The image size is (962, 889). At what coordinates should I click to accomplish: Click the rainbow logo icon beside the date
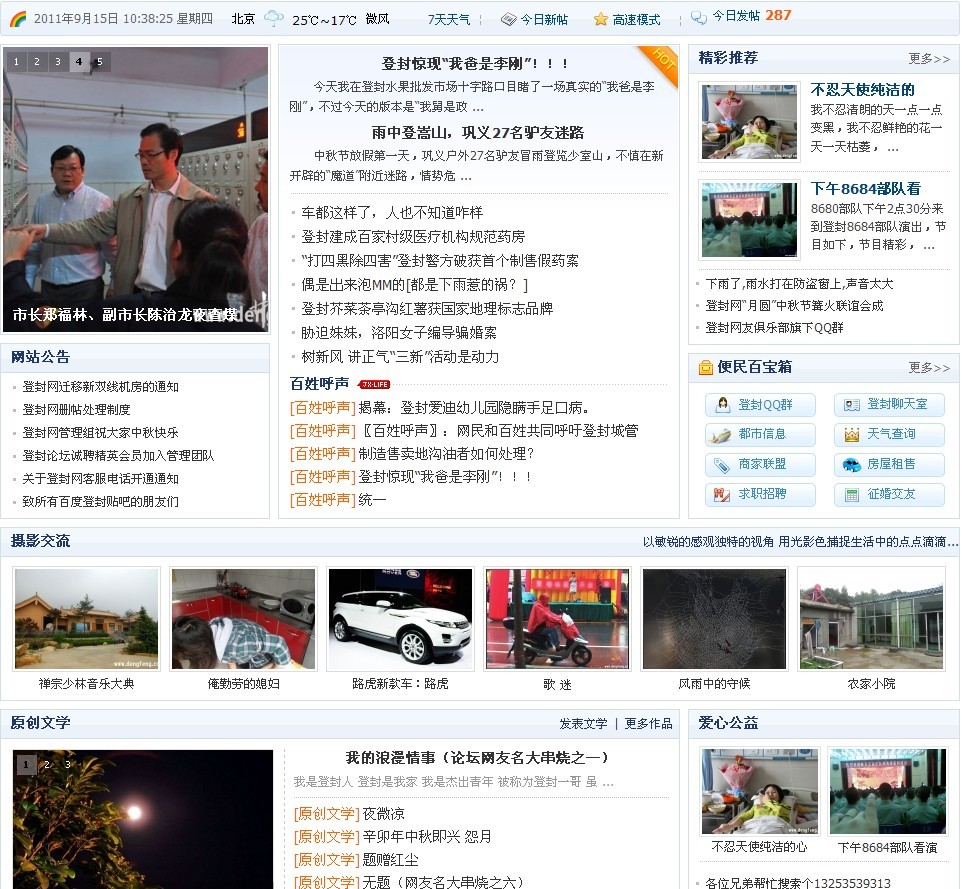[x=18, y=19]
